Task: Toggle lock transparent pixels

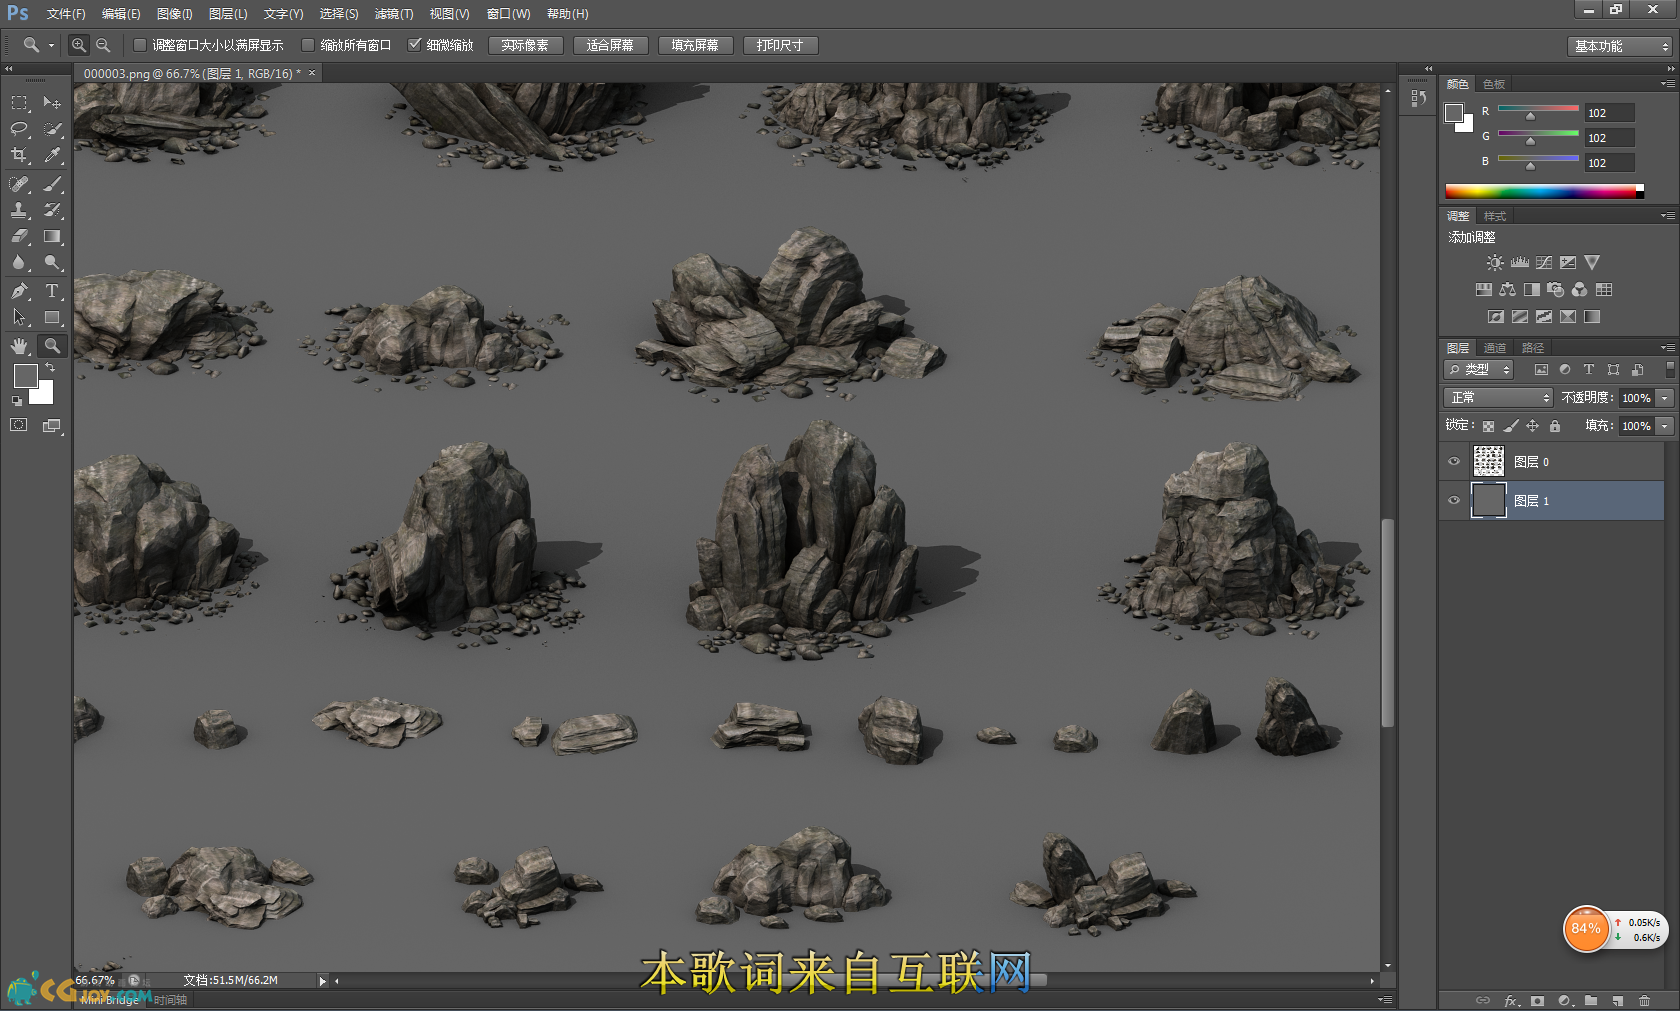Action: coord(1488,426)
